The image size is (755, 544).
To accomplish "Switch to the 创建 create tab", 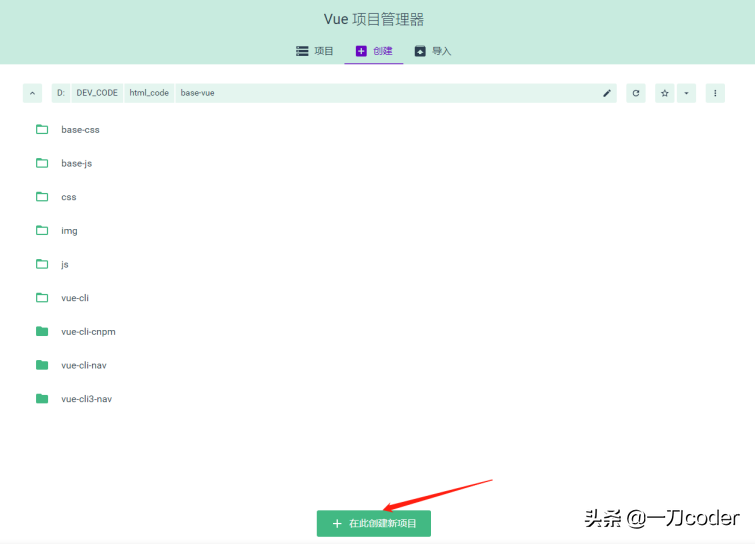I will (374, 51).
